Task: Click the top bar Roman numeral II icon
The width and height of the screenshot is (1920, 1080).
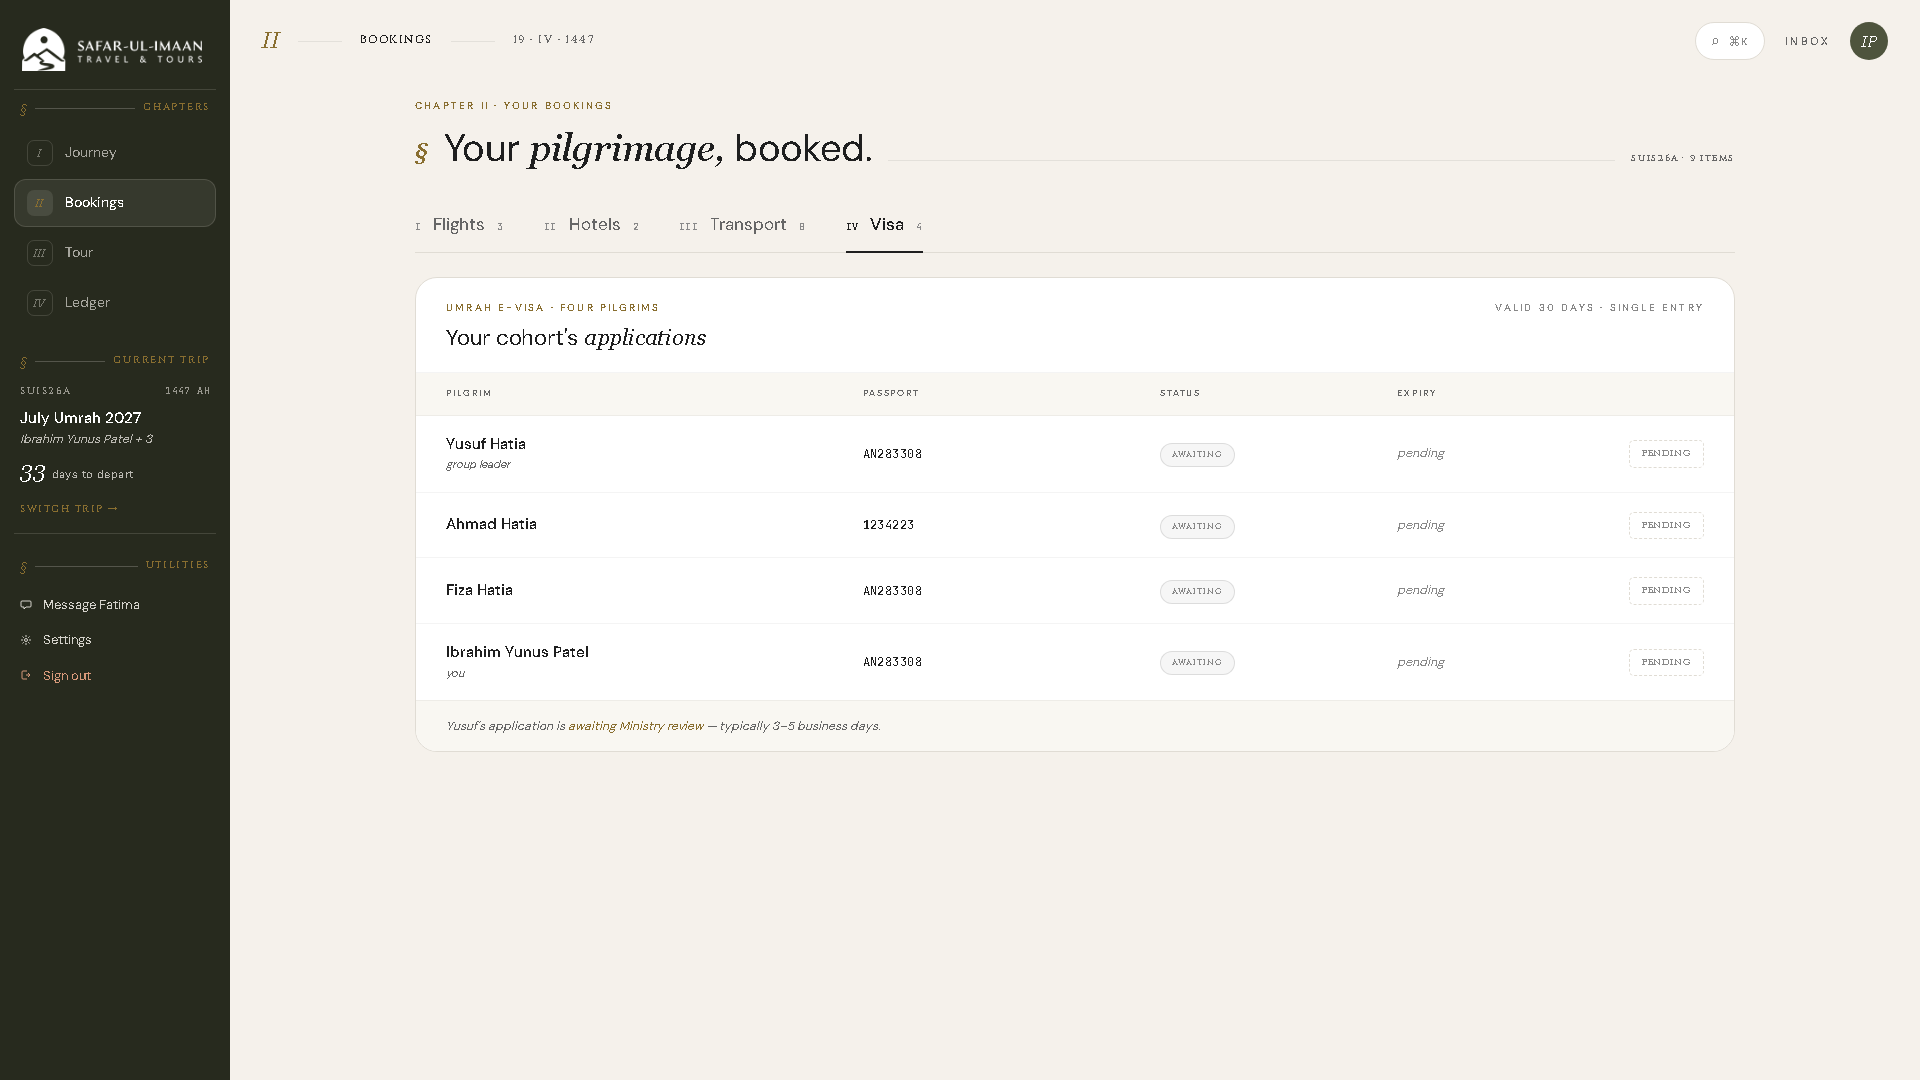Action: click(270, 40)
